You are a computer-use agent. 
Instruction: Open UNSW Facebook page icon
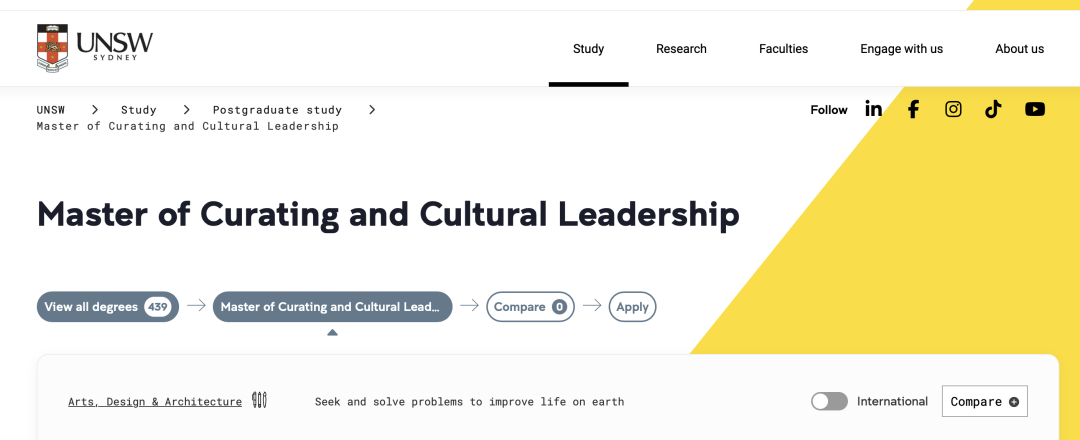(x=913, y=109)
